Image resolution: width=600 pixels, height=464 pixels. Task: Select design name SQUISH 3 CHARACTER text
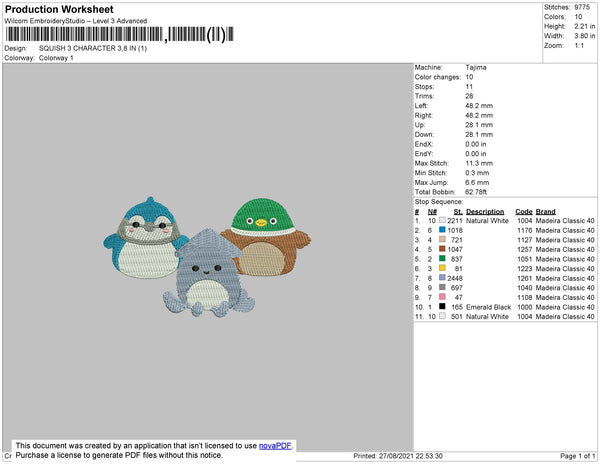pos(93,48)
